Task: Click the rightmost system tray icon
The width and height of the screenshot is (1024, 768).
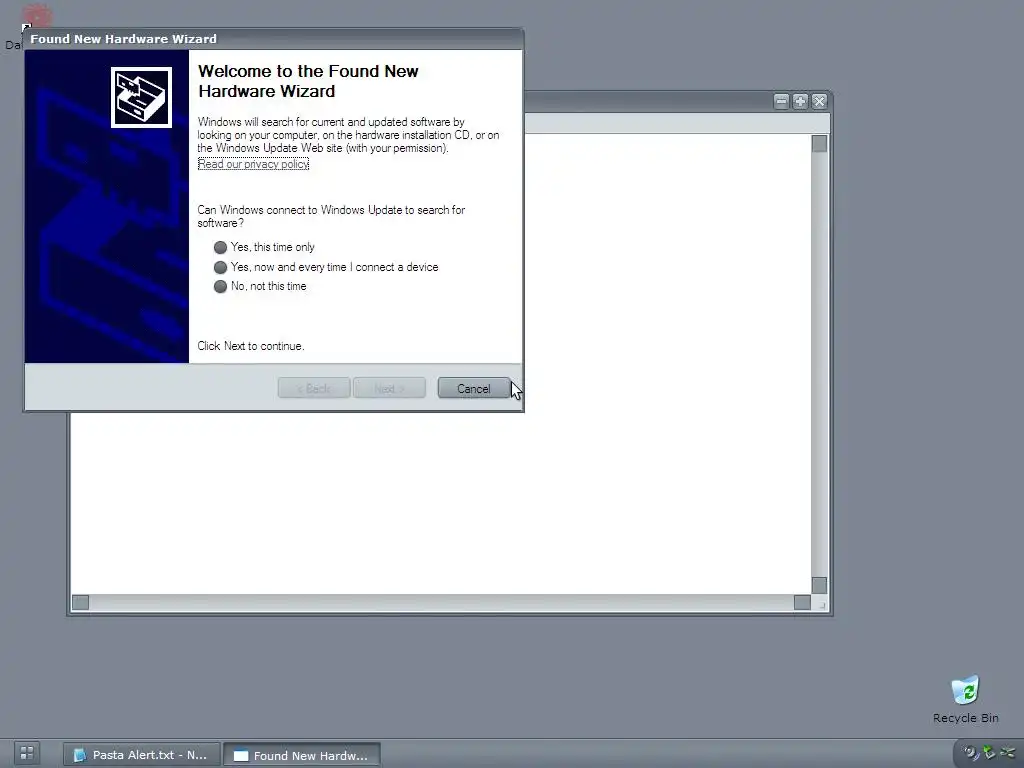Action: tap(1007, 753)
